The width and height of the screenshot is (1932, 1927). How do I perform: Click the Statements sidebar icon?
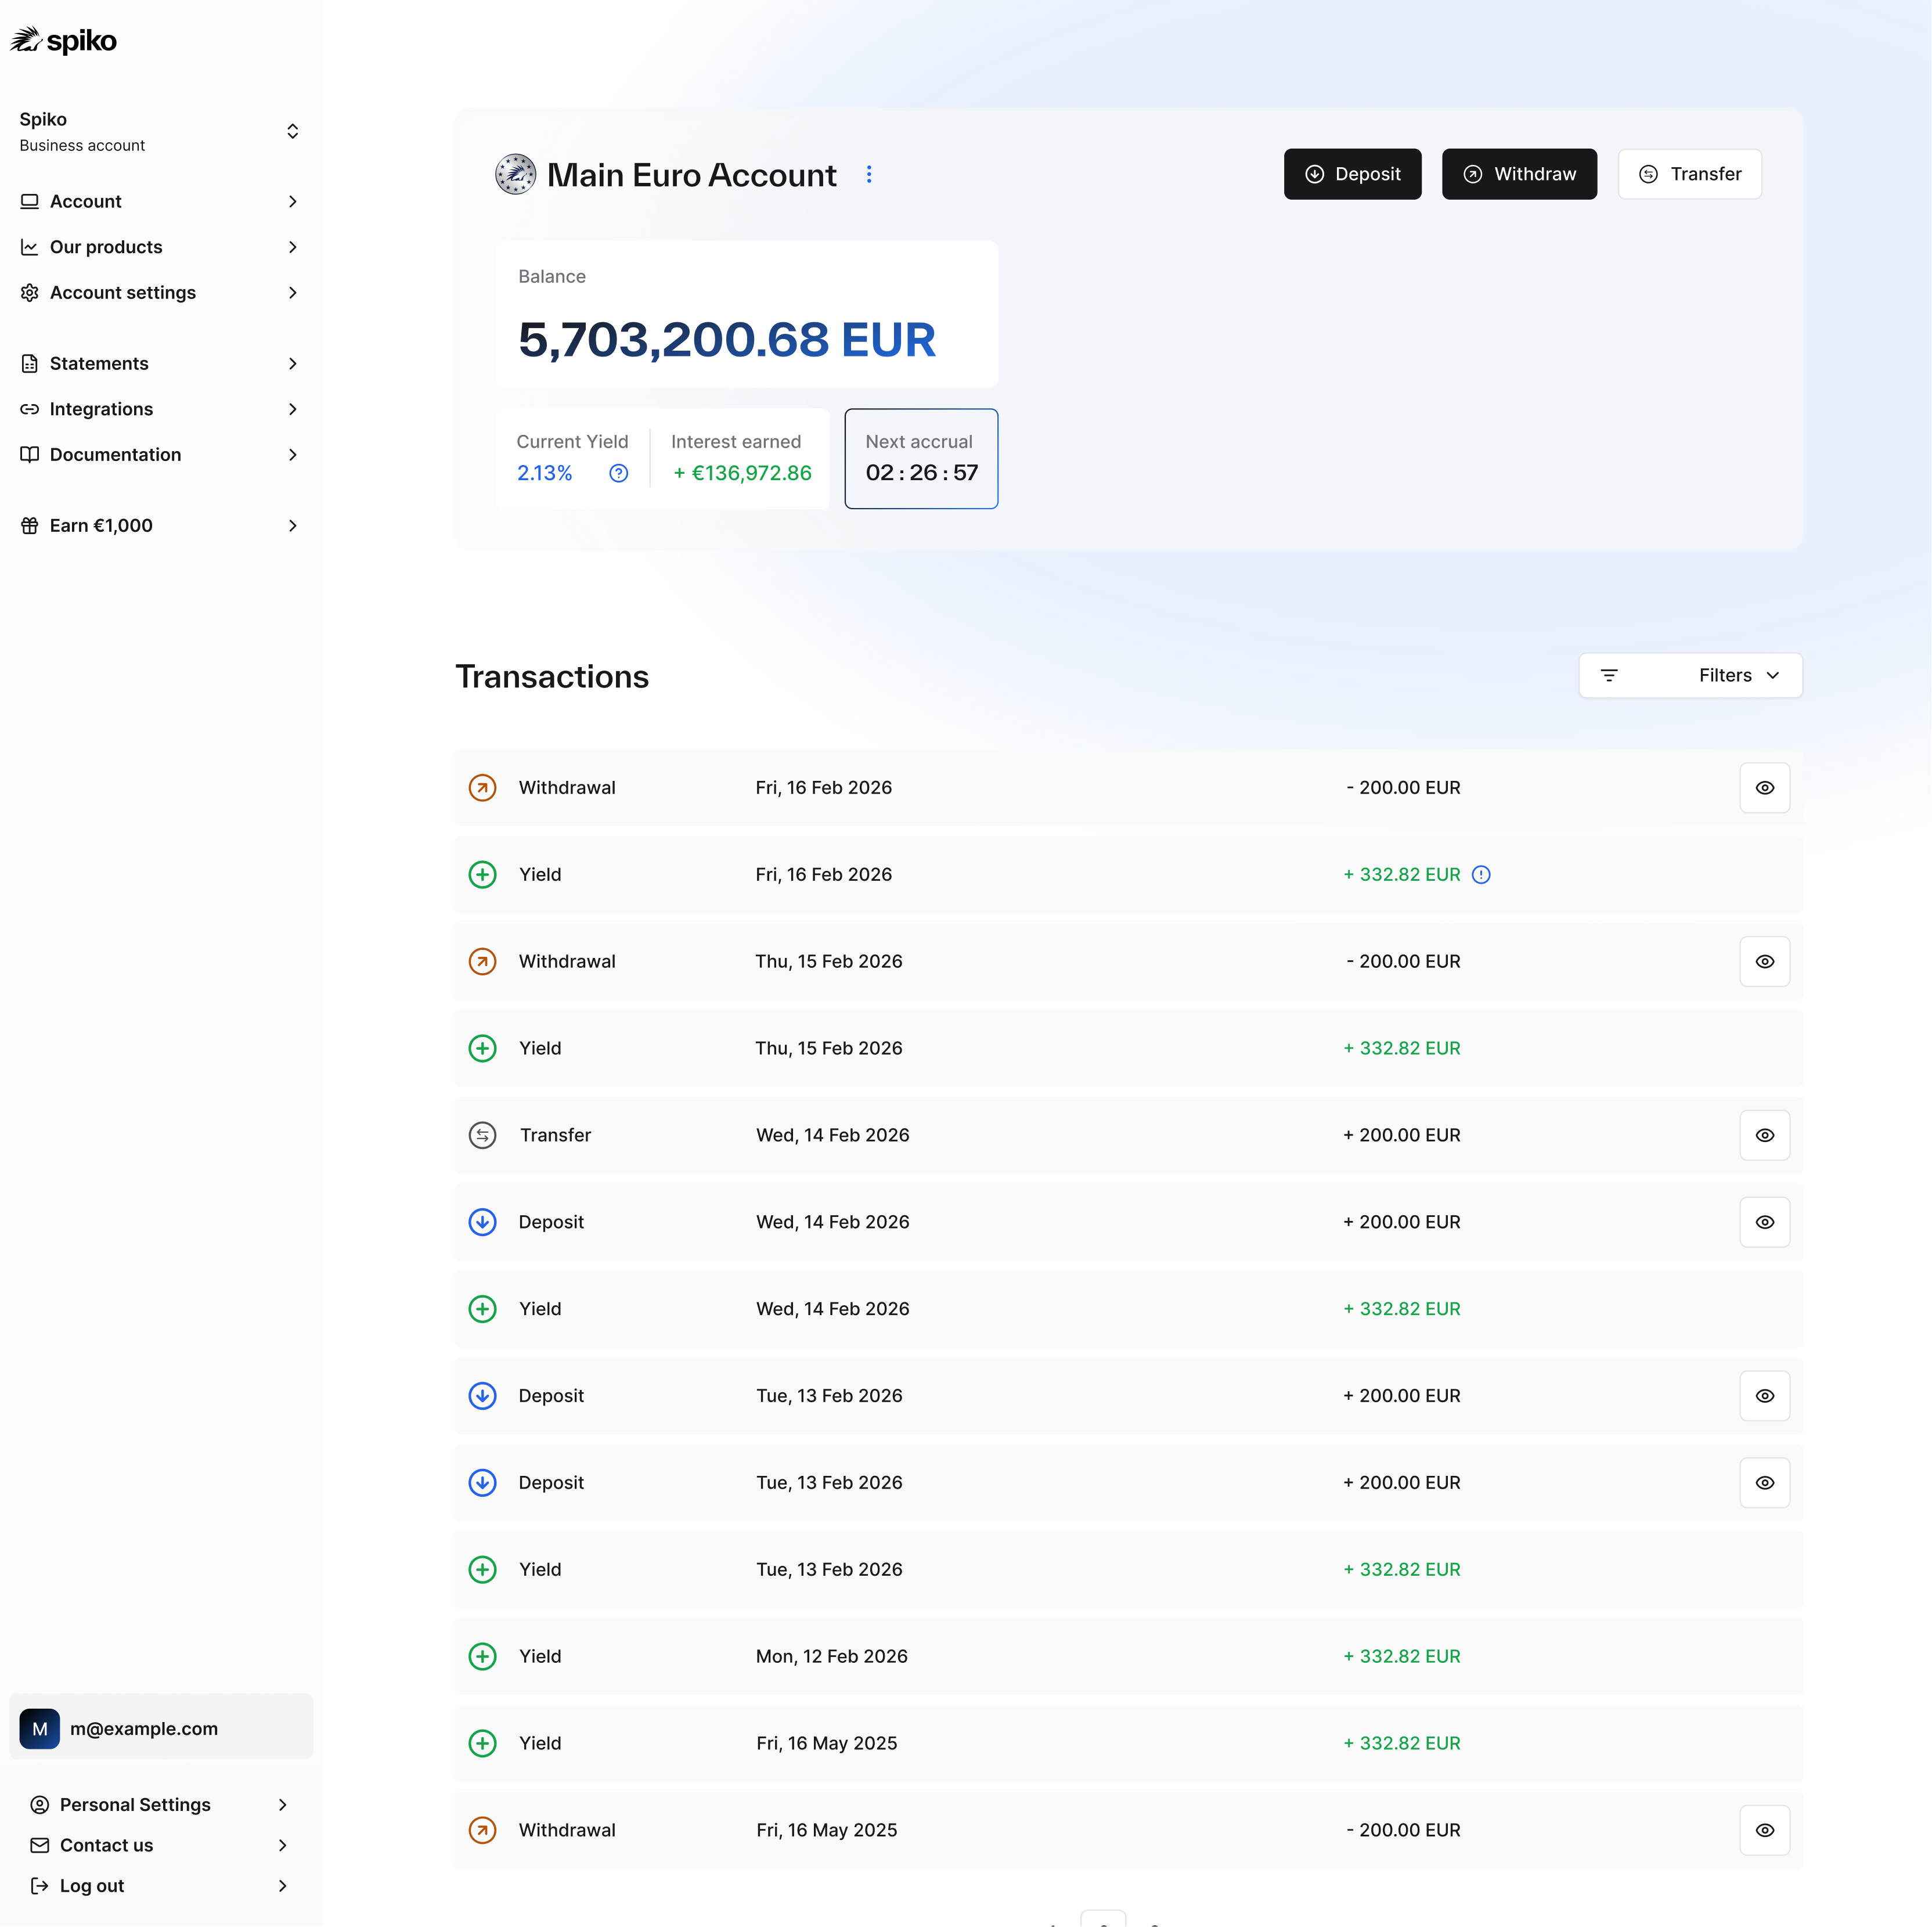pyautogui.click(x=29, y=363)
